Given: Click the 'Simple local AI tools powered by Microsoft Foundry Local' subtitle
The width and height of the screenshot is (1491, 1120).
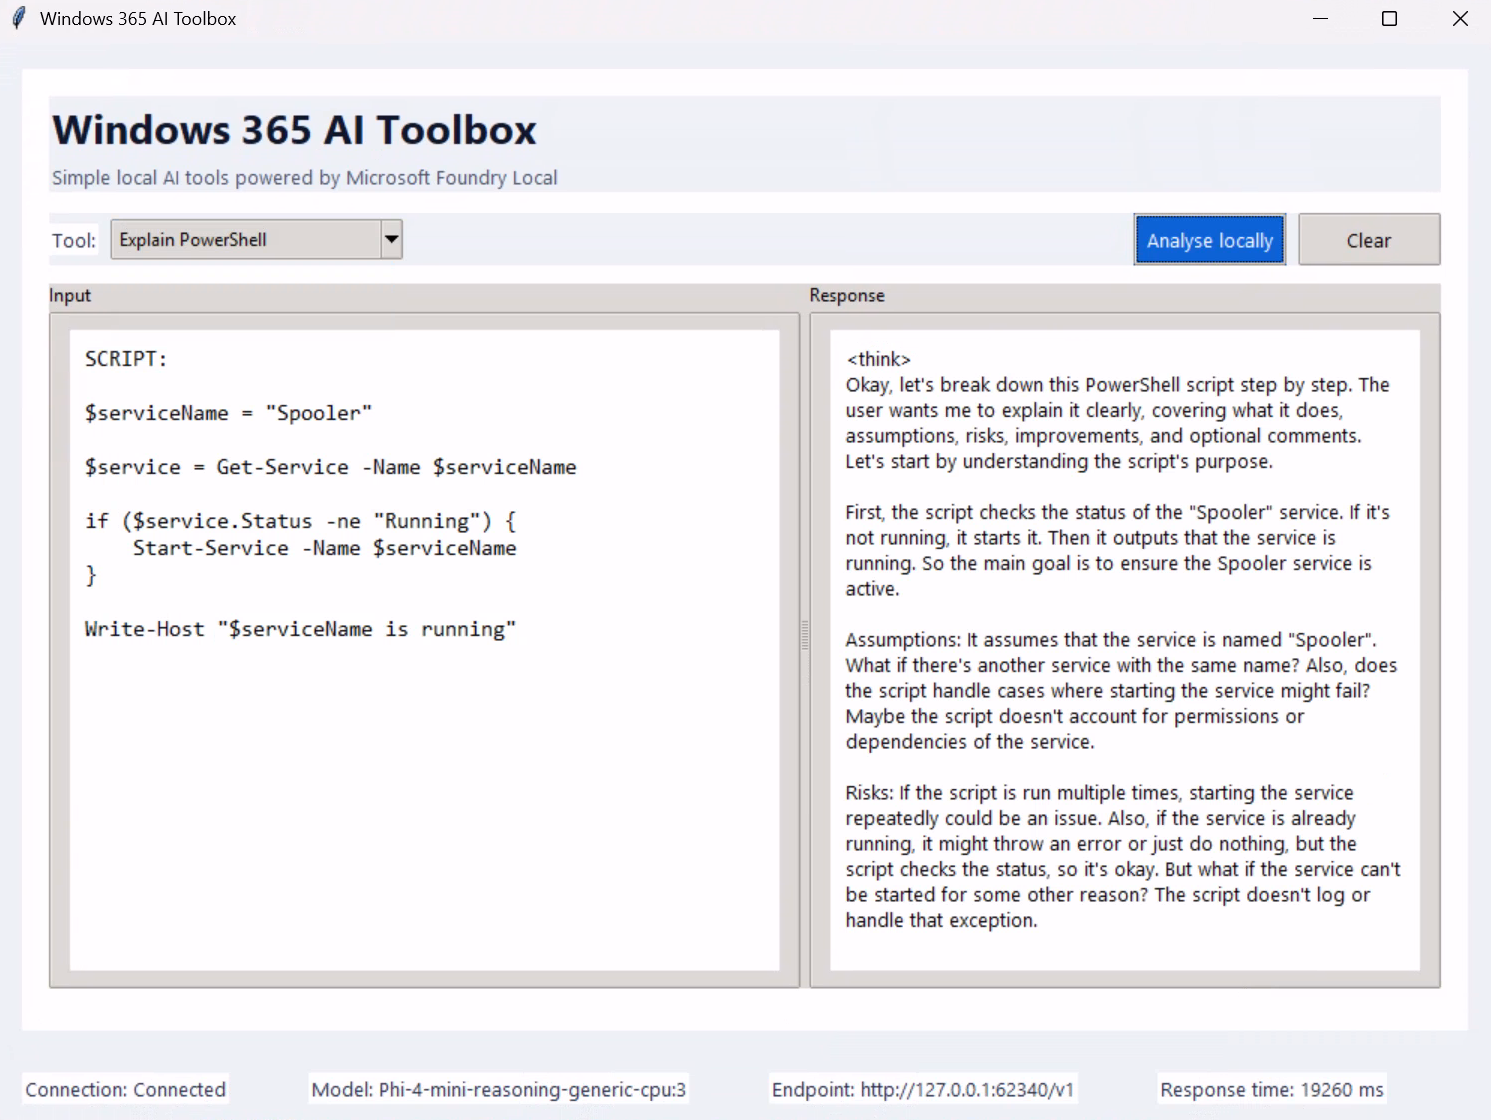Looking at the screenshot, I should point(305,177).
